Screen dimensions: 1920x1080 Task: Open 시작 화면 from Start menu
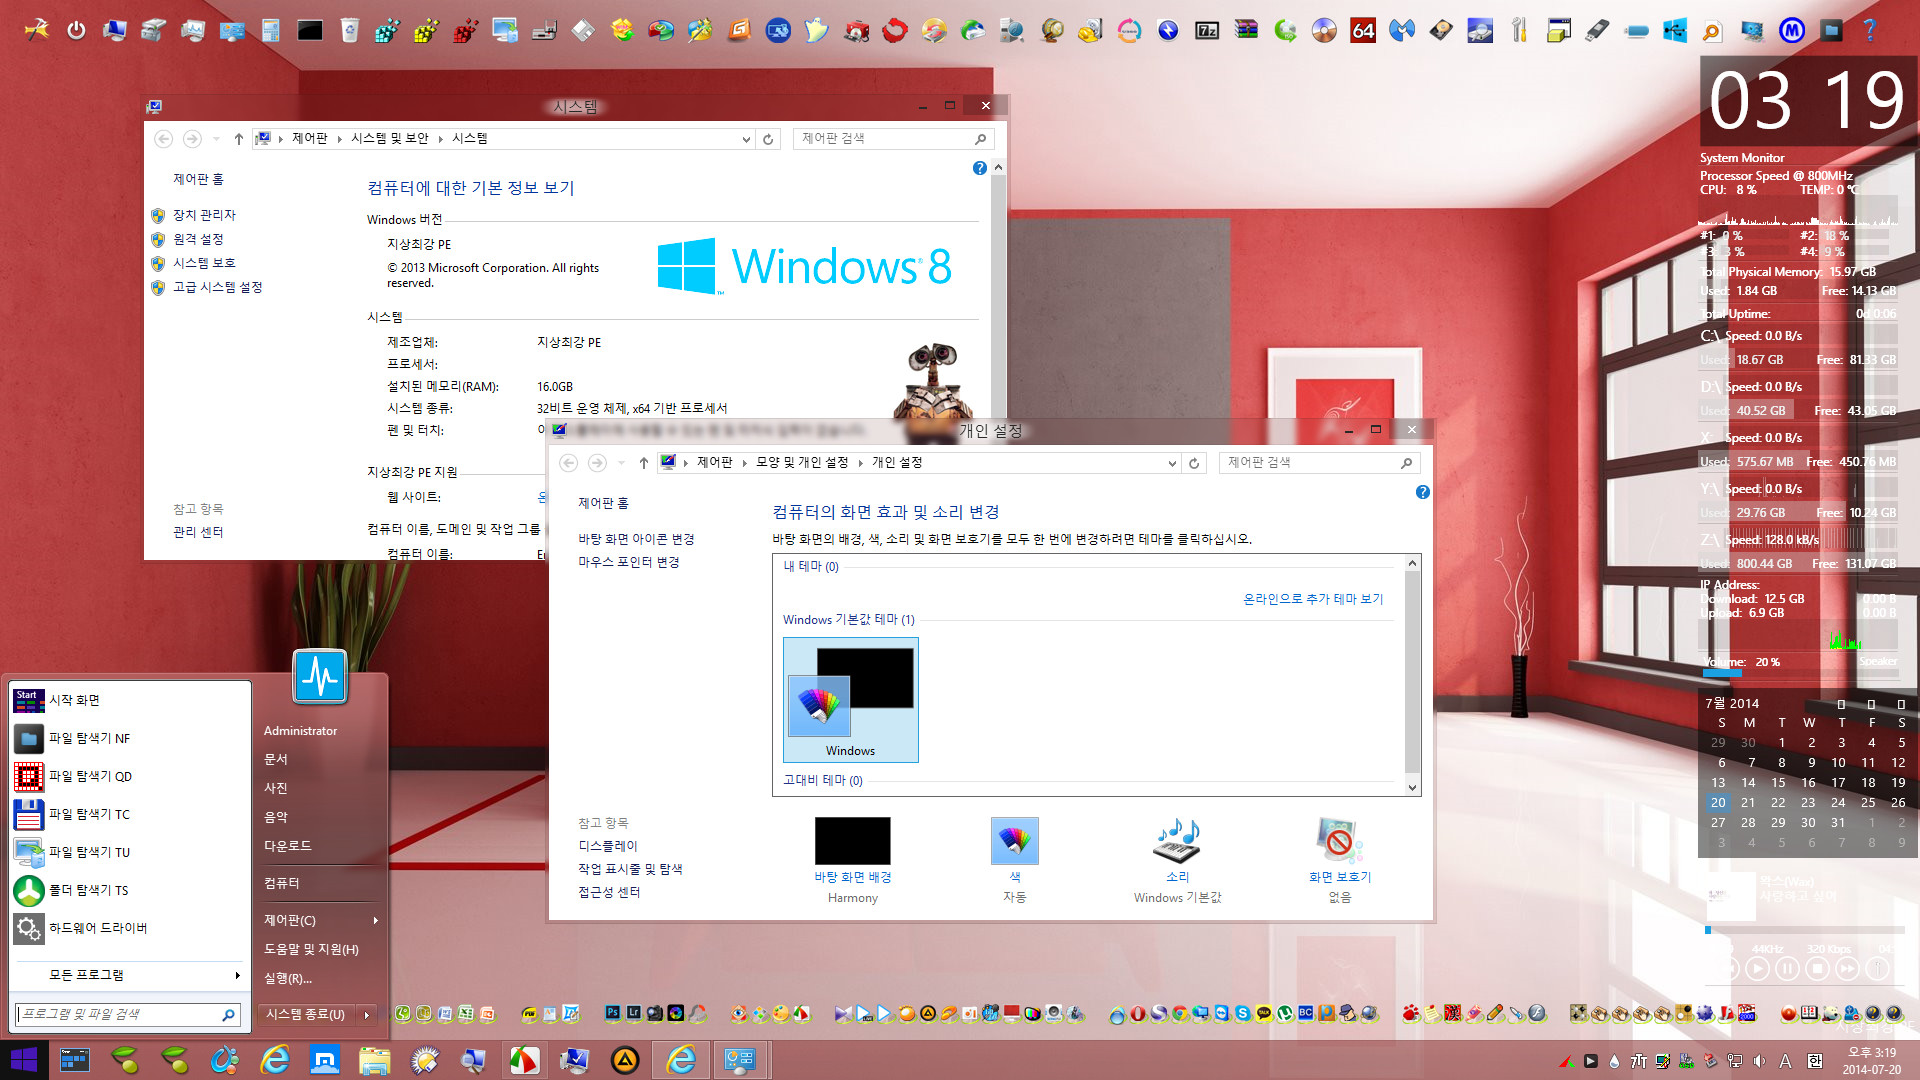(129, 700)
